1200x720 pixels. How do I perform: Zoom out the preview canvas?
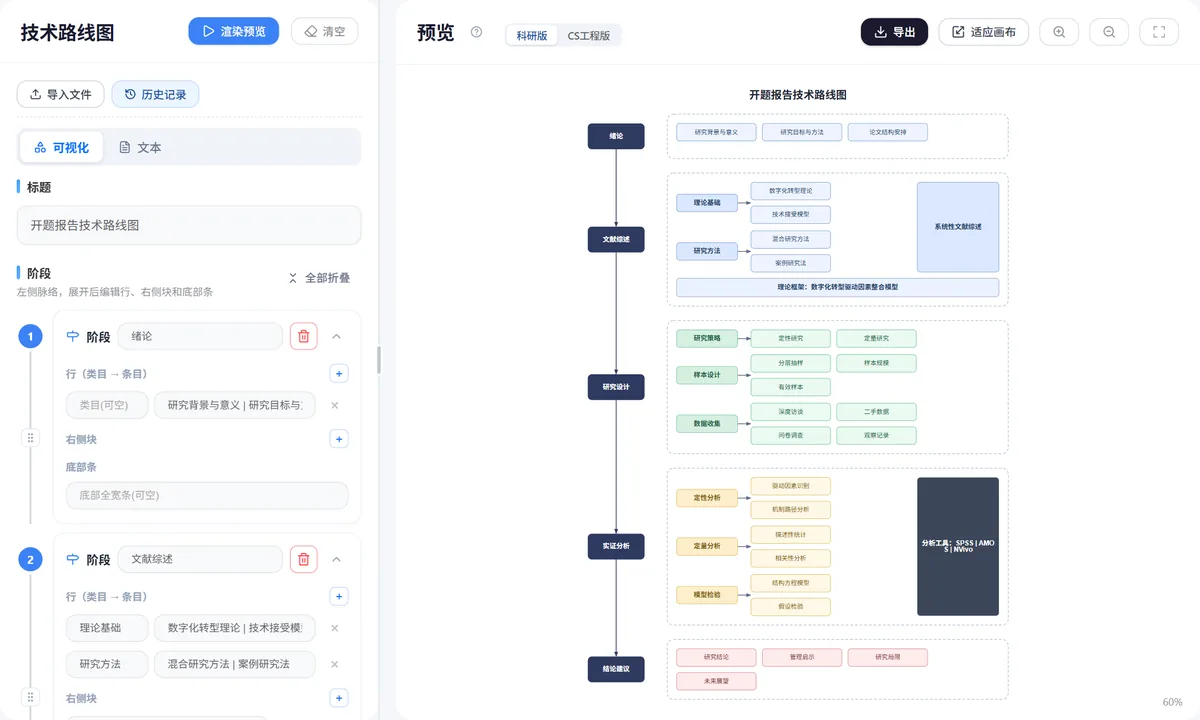click(1109, 32)
